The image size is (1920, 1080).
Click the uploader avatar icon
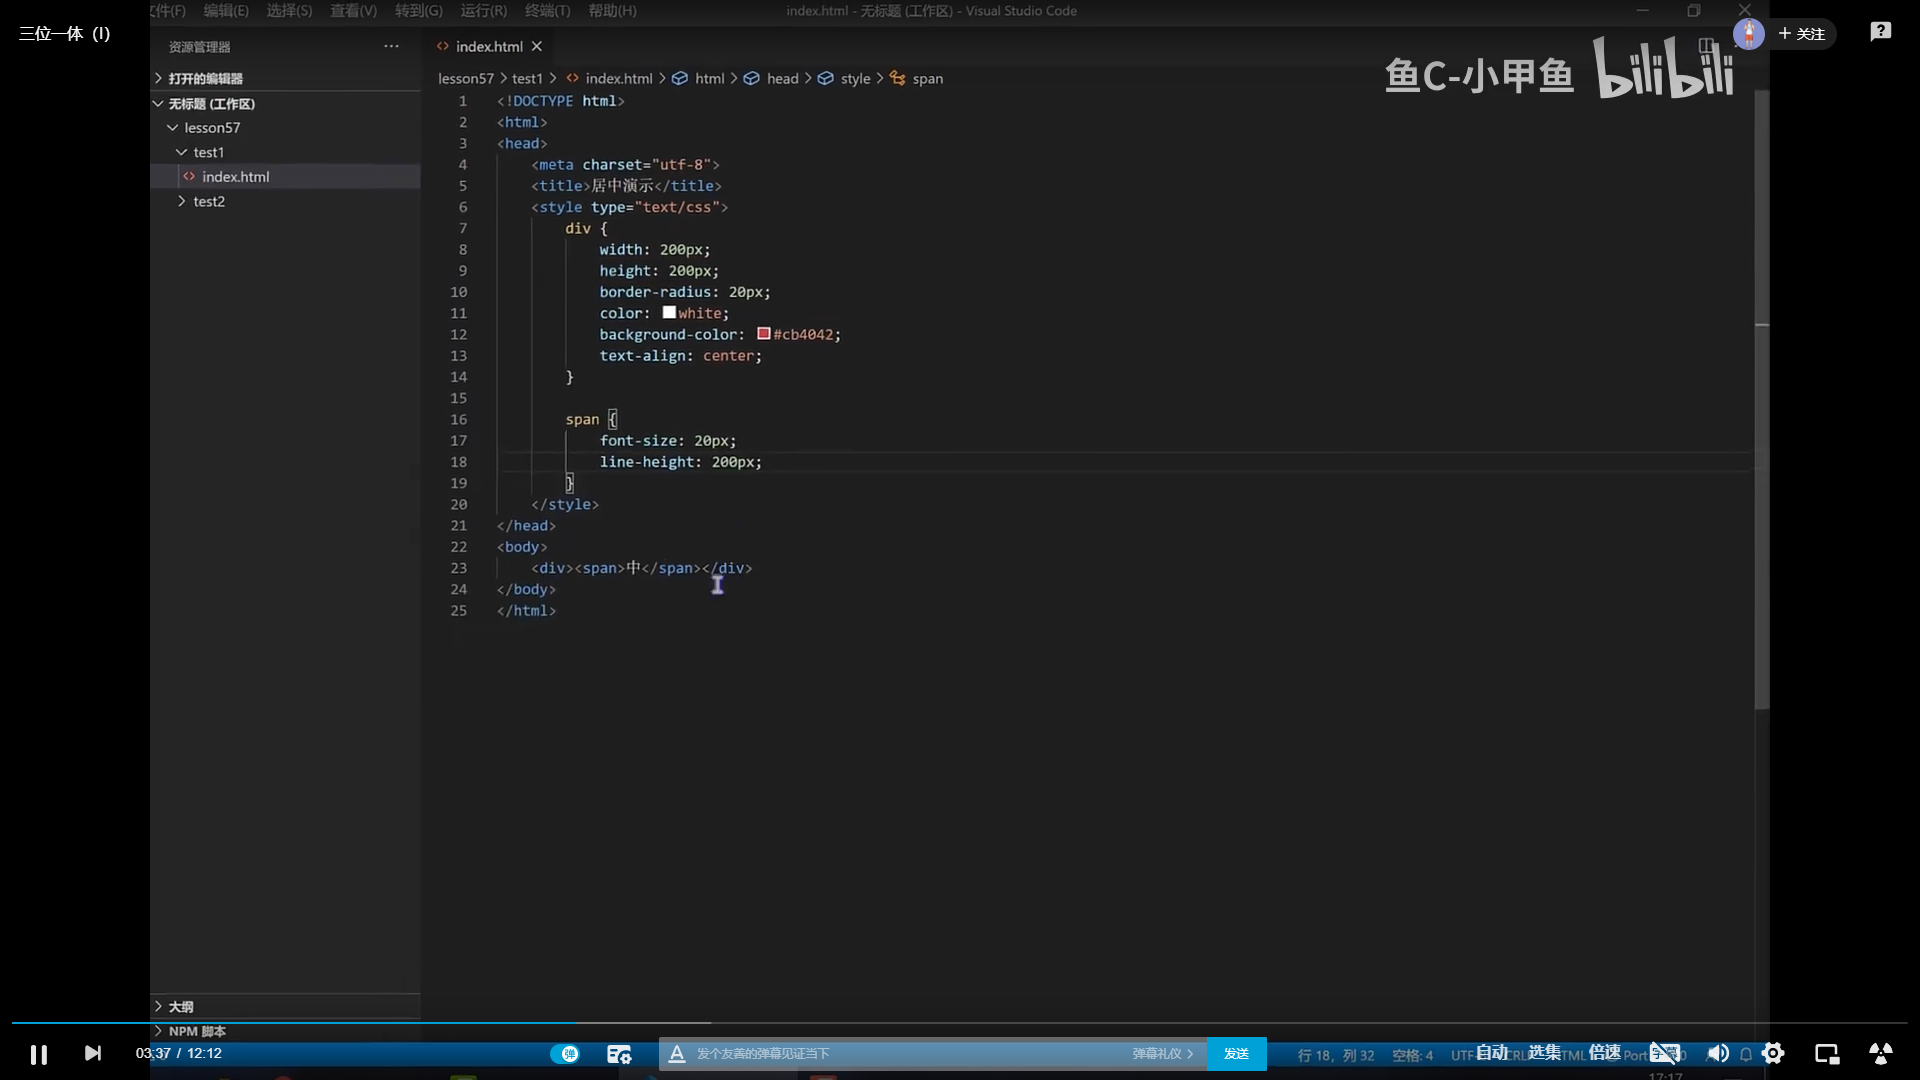pyautogui.click(x=1748, y=33)
